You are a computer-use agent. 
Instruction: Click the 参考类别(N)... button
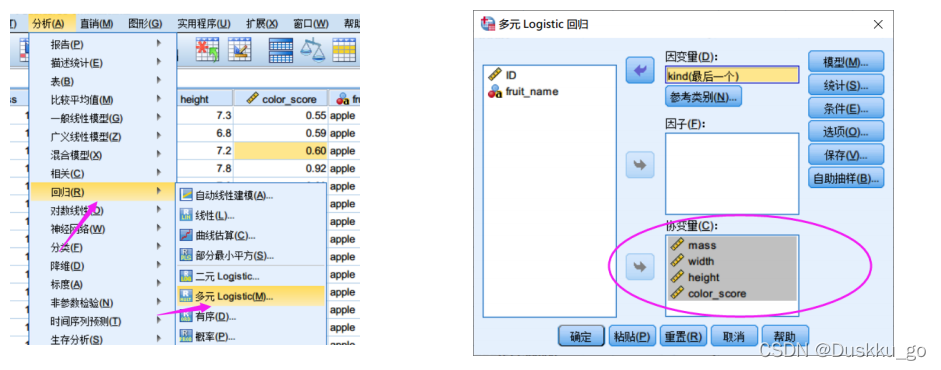click(x=703, y=96)
